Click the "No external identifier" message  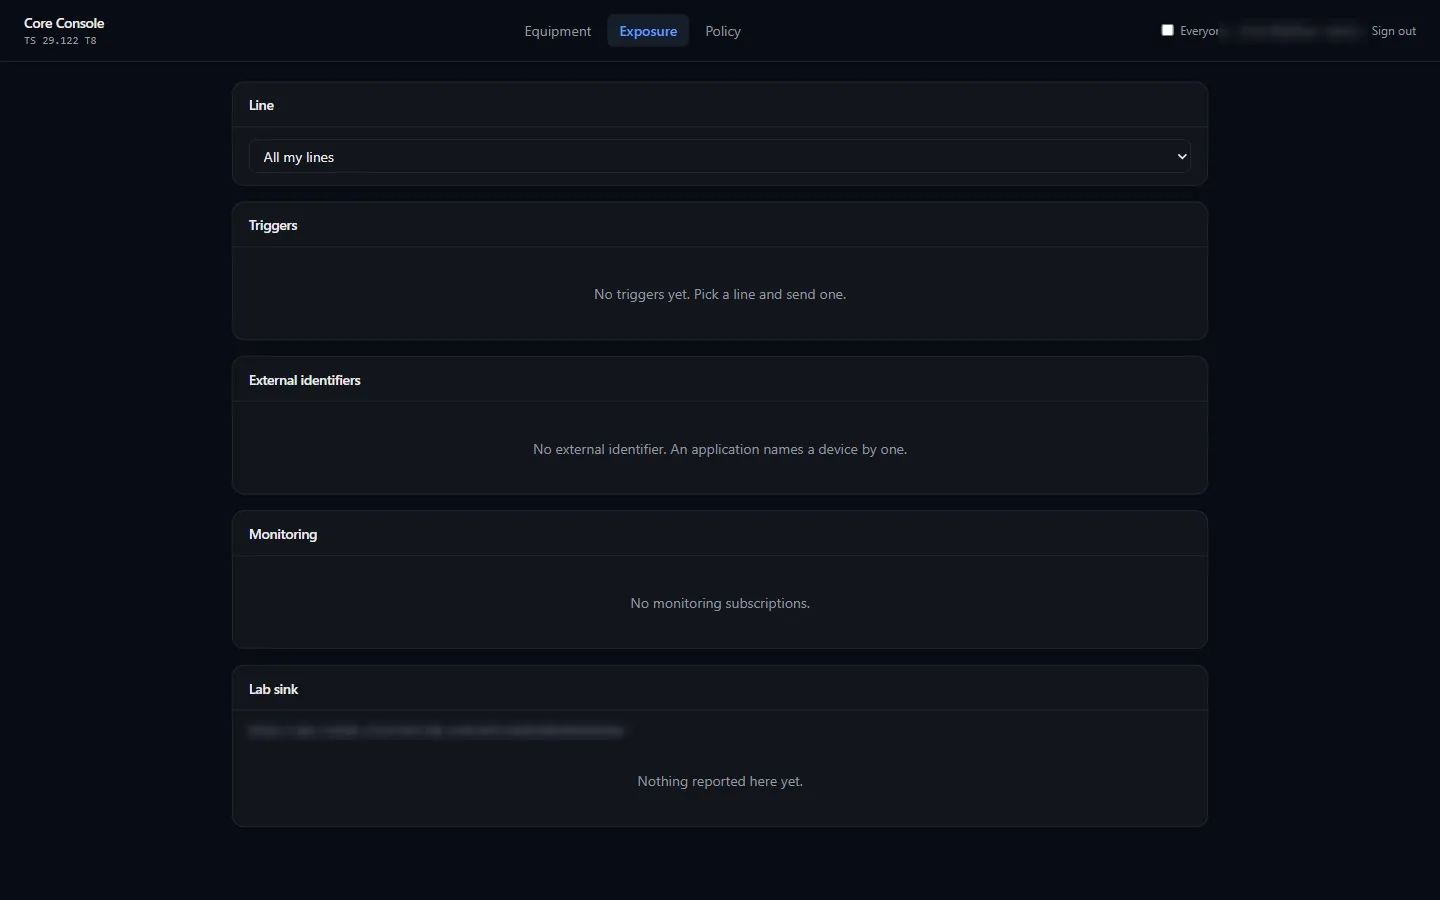(x=720, y=449)
